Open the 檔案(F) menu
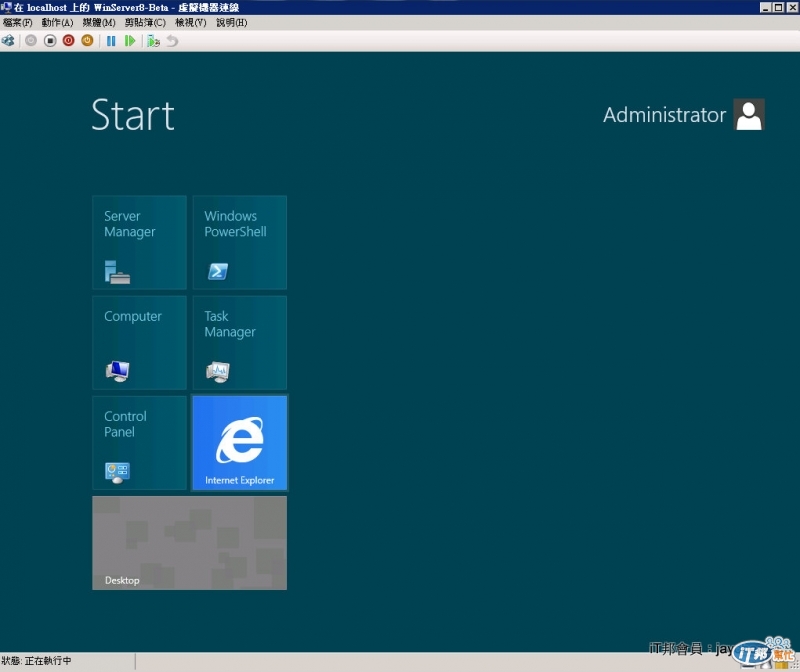Viewport: 800px width, 672px height. (17, 22)
